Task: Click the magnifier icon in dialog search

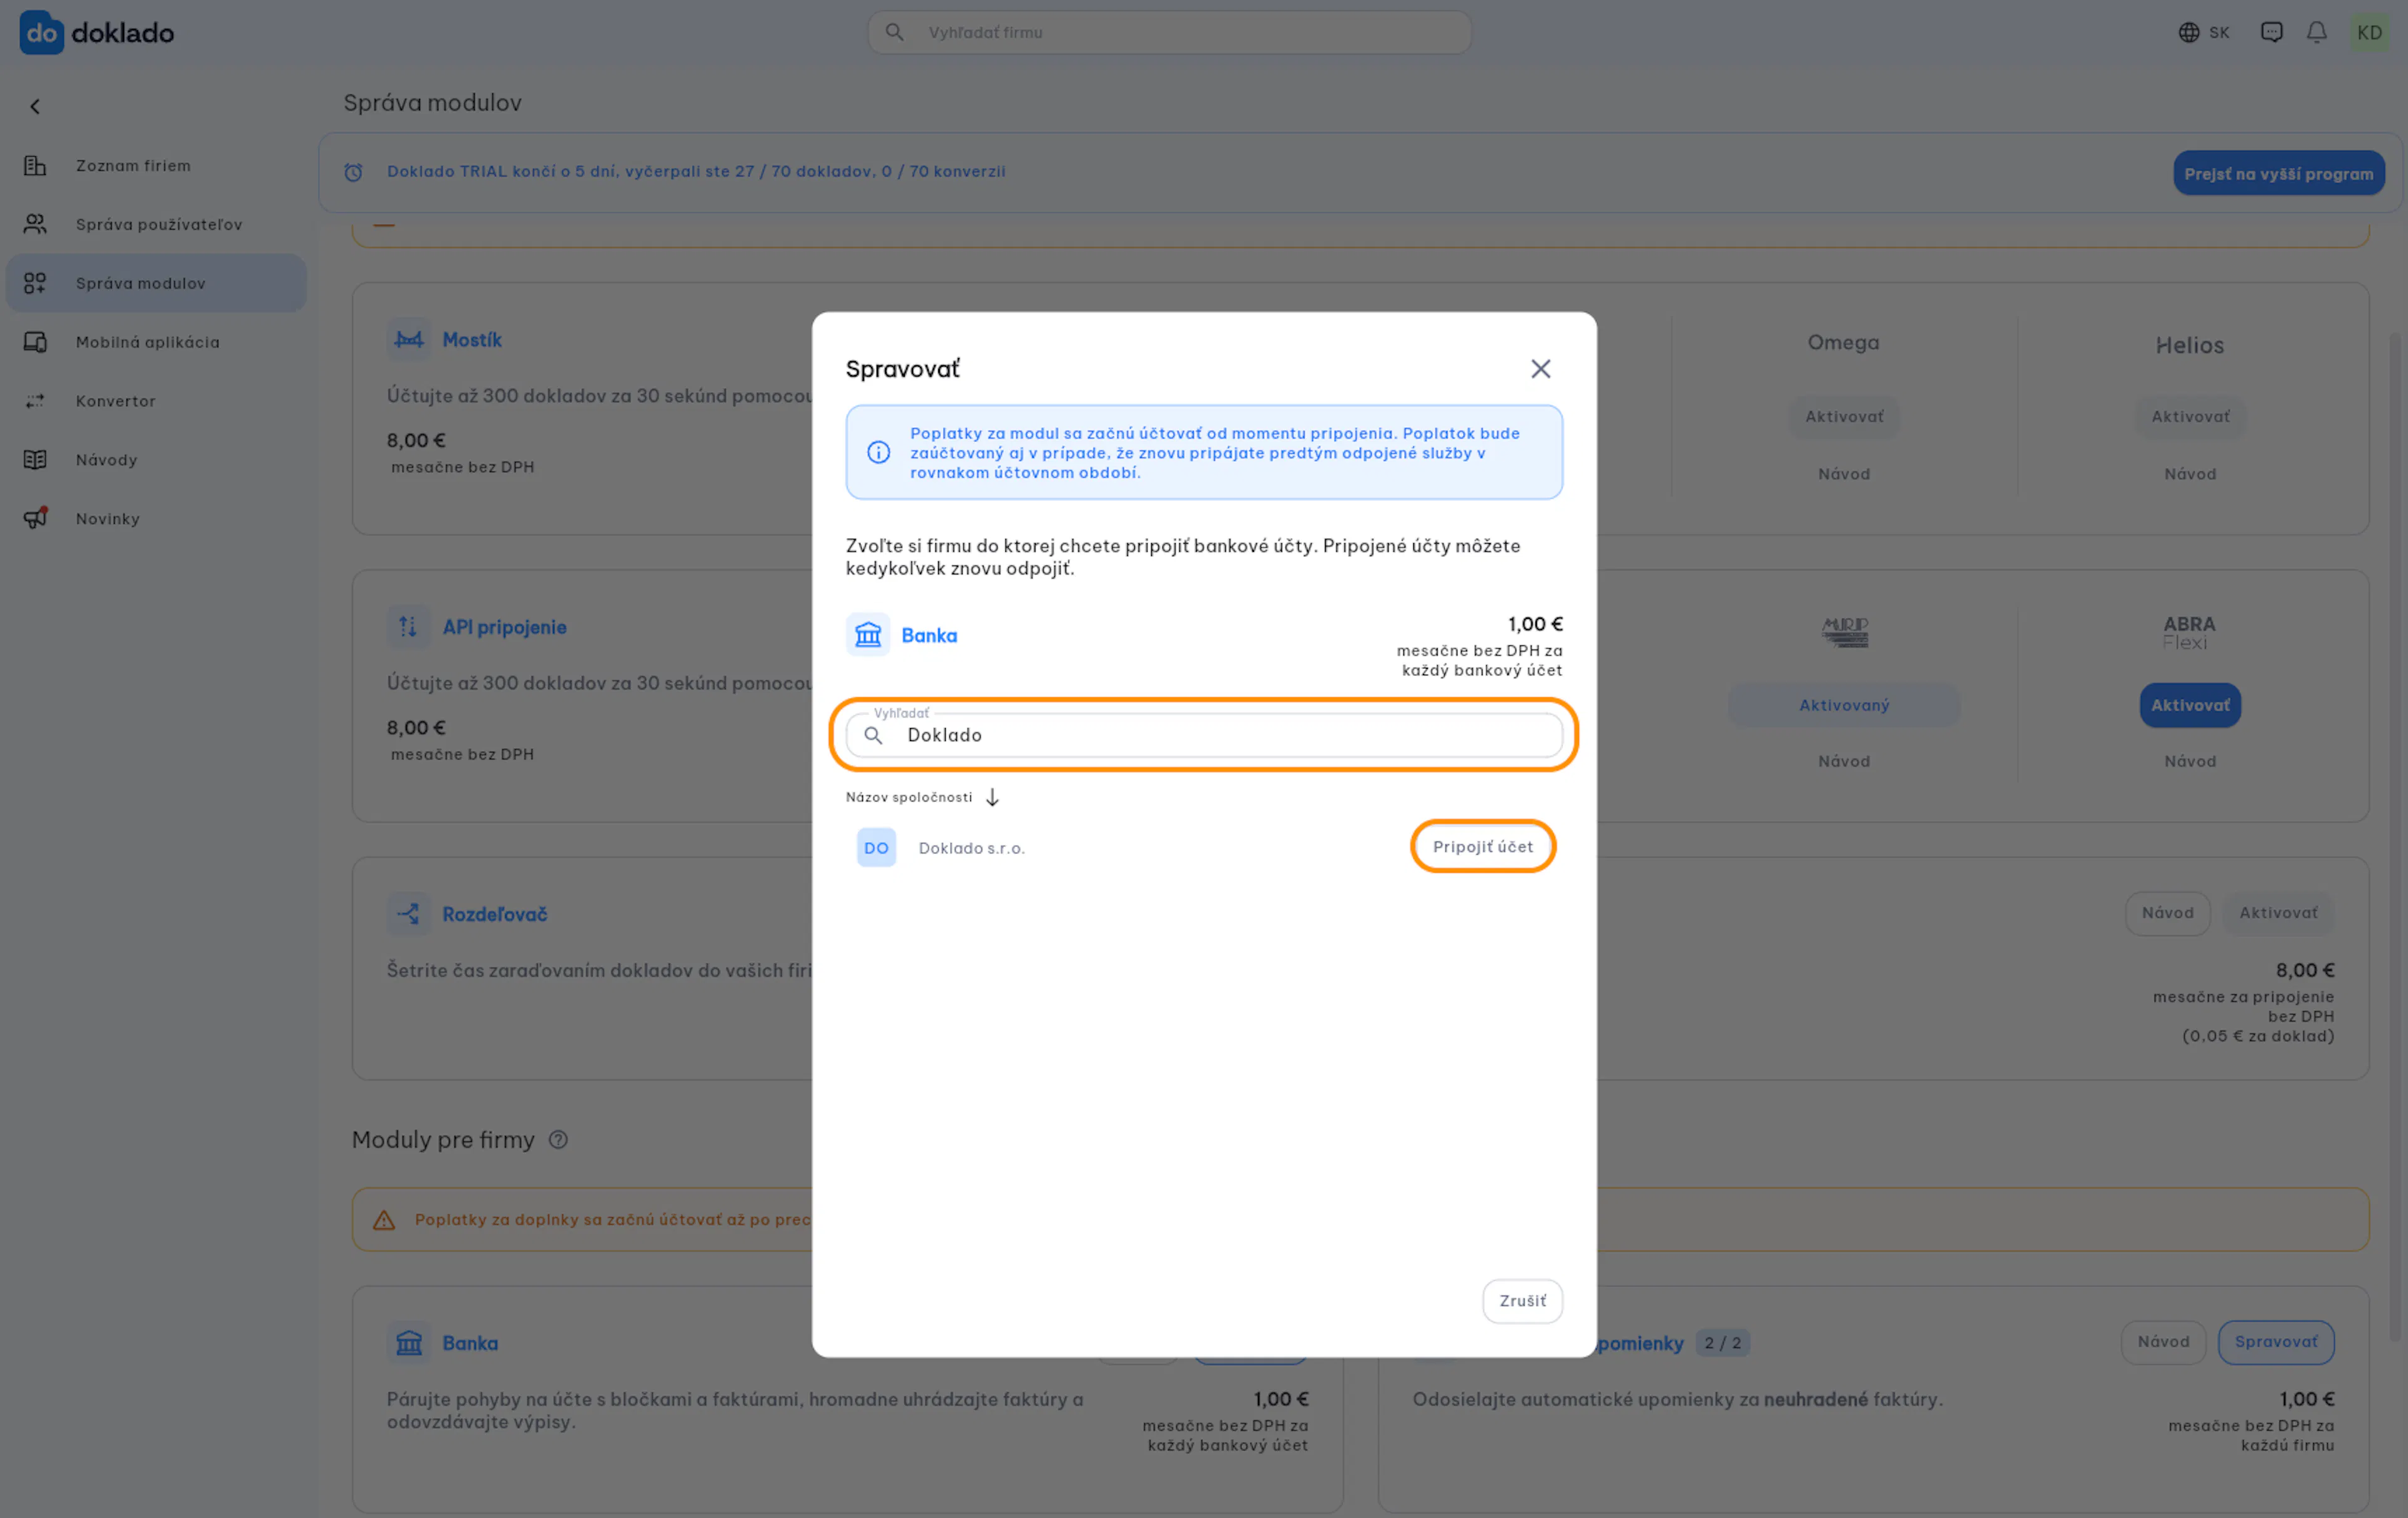Action: point(874,736)
